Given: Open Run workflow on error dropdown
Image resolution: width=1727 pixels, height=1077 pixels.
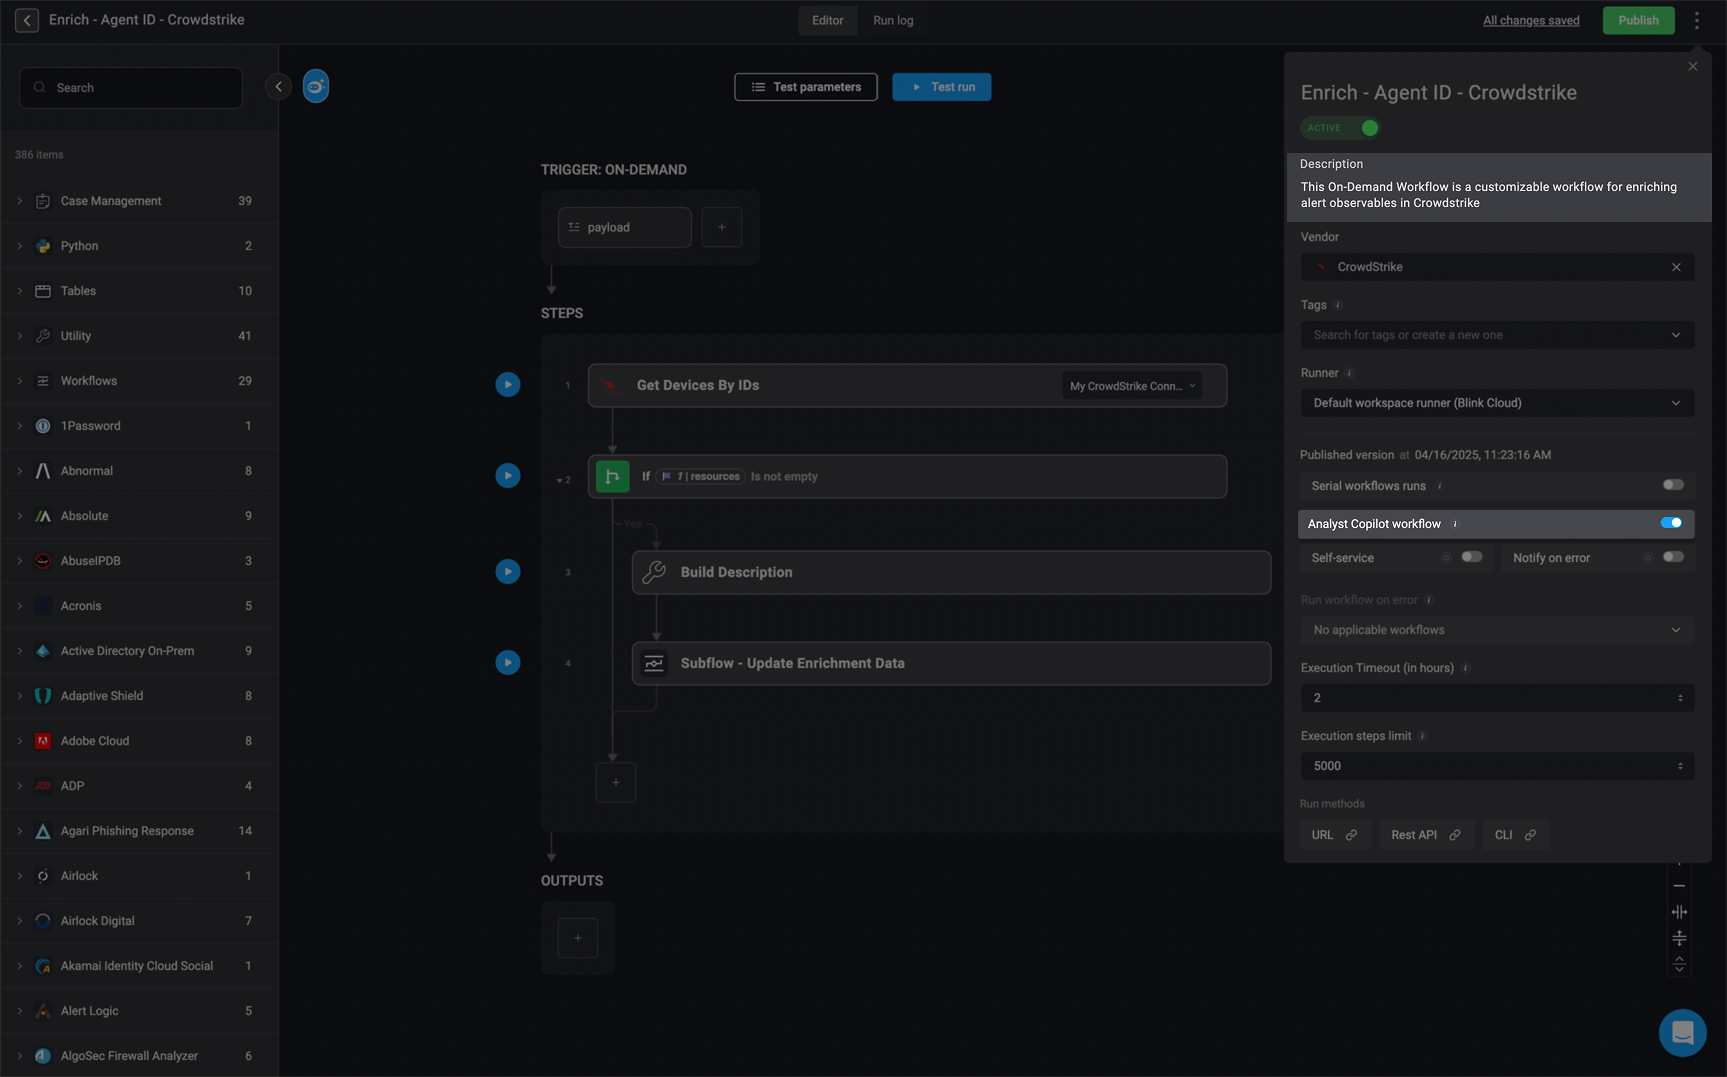Looking at the screenshot, I should pos(1497,630).
